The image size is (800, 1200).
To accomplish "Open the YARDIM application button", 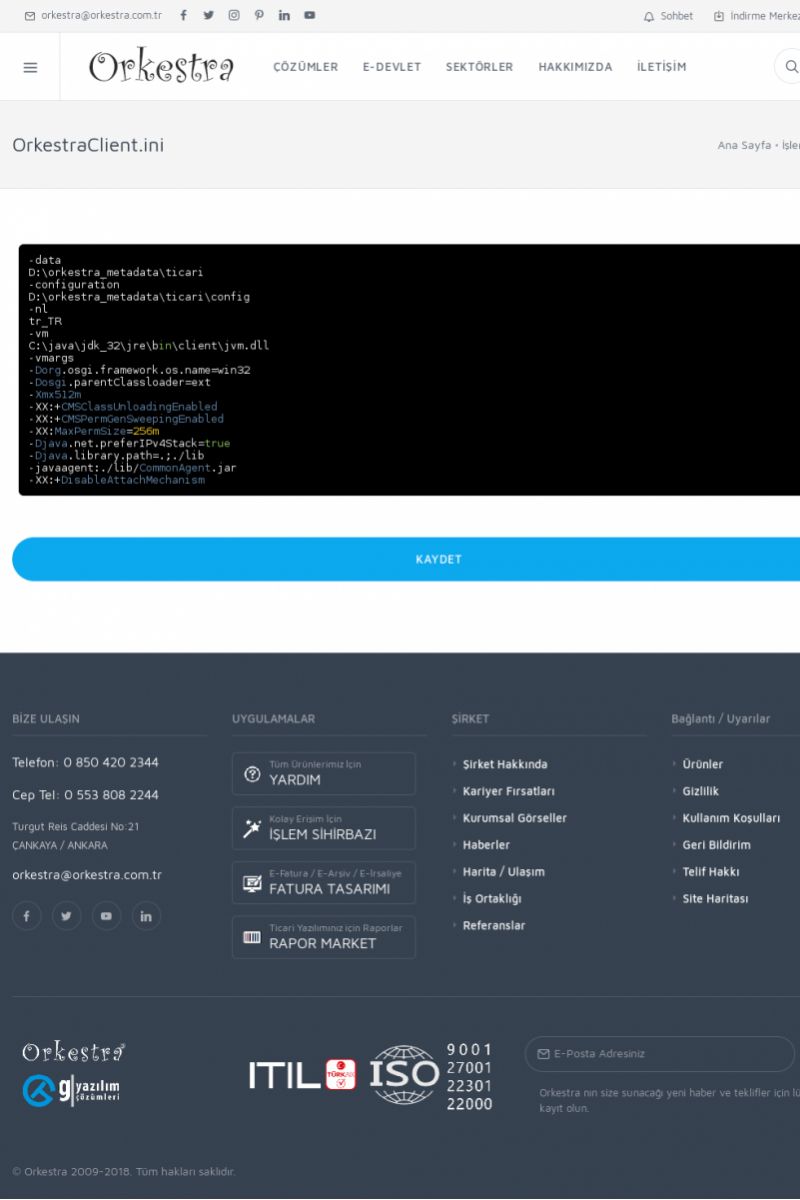I will click(323, 773).
